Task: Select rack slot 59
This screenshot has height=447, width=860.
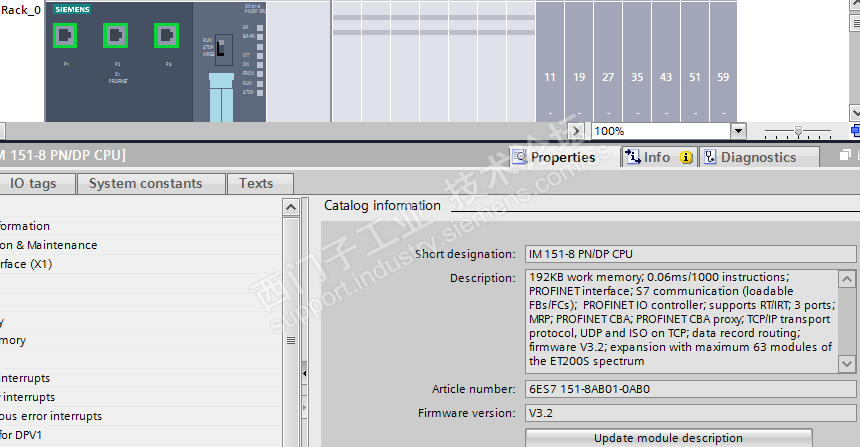Action: [x=723, y=61]
